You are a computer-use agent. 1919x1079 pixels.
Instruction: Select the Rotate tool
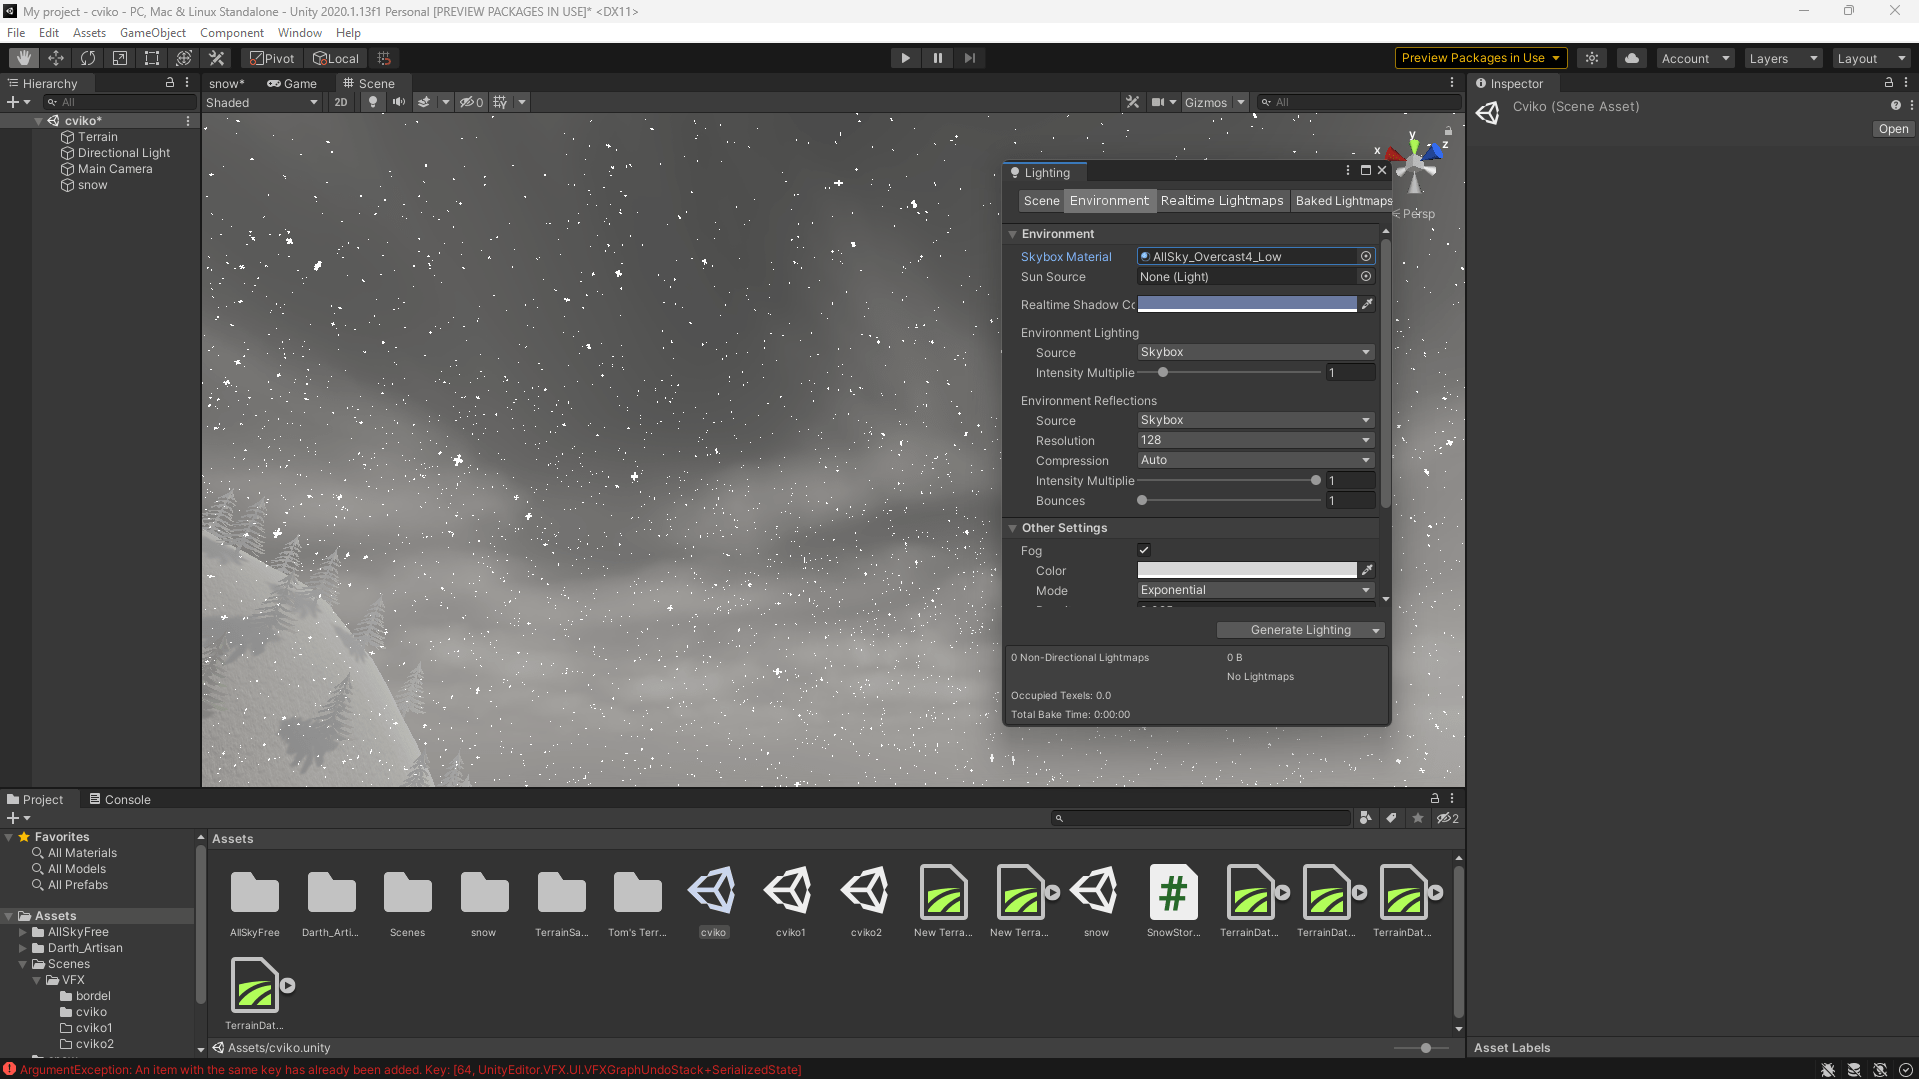[88, 58]
